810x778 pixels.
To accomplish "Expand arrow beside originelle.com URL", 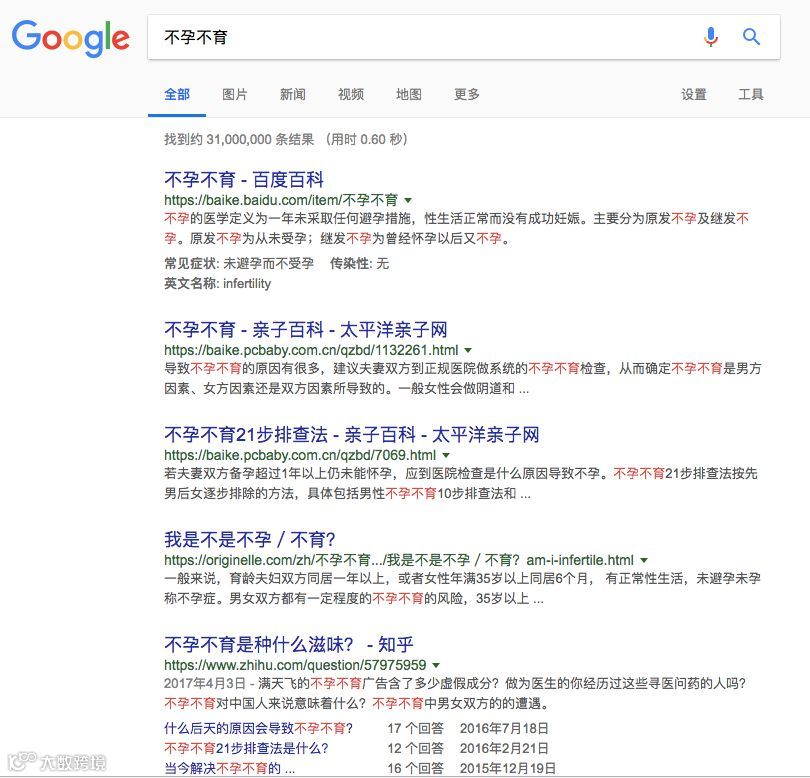I will tap(644, 560).
